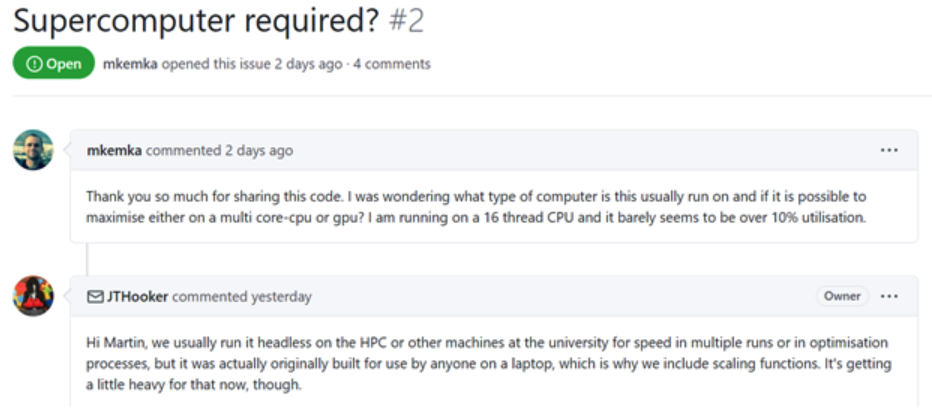The height and width of the screenshot is (411, 932).
Task: Click JTHooker's round avatar picture
Action: click(x=33, y=296)
